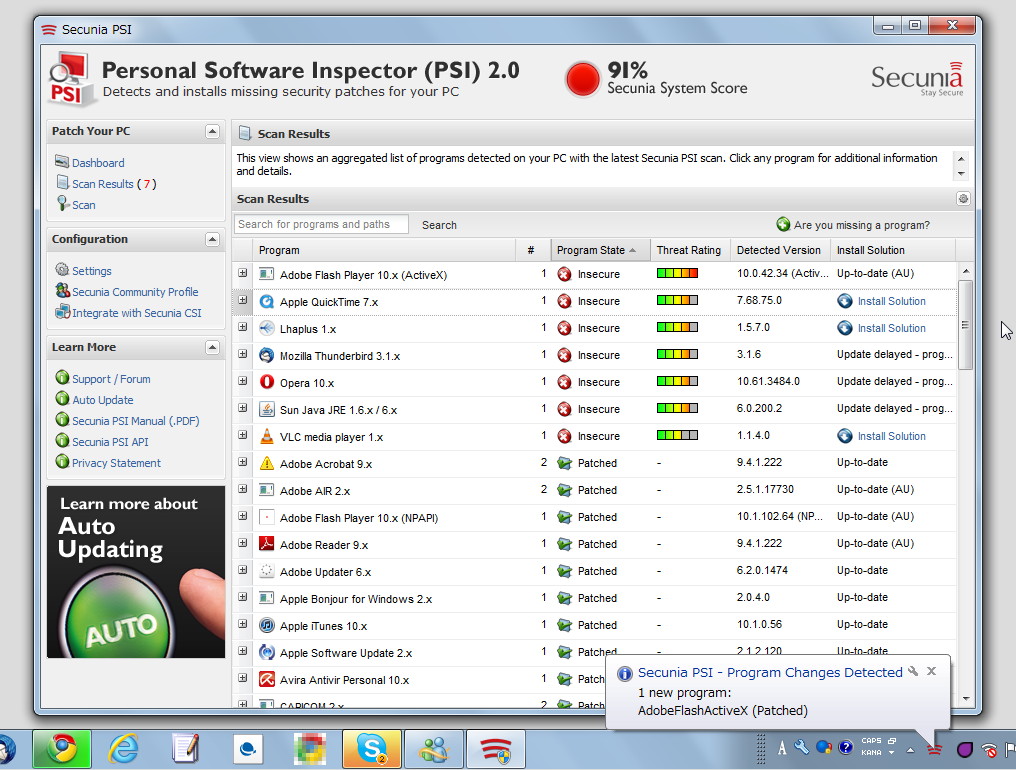This screenshot has height=770, width=1016.
Task: Expand the Opera 10.x row
Action: [x=242, y=381]
